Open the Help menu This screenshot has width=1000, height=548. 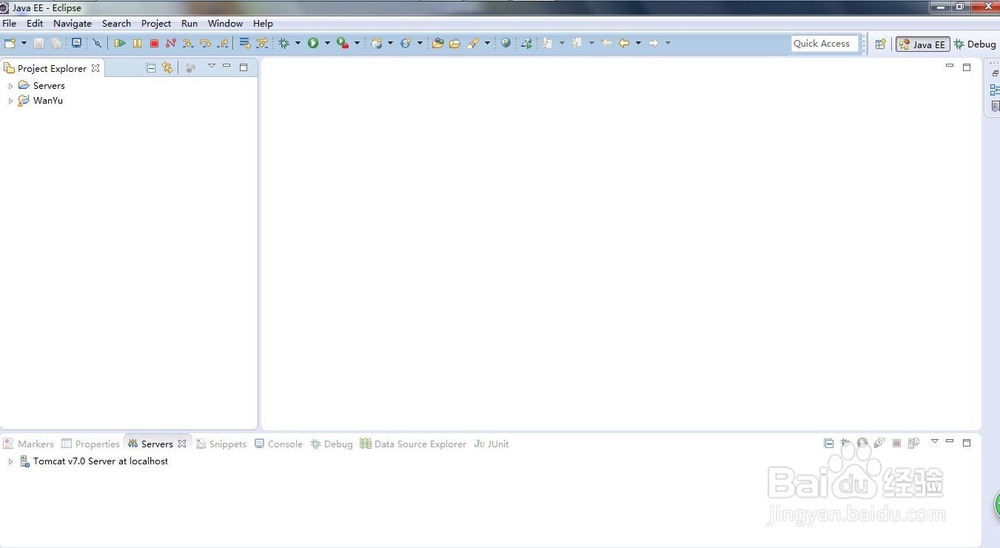pos(263,24)
